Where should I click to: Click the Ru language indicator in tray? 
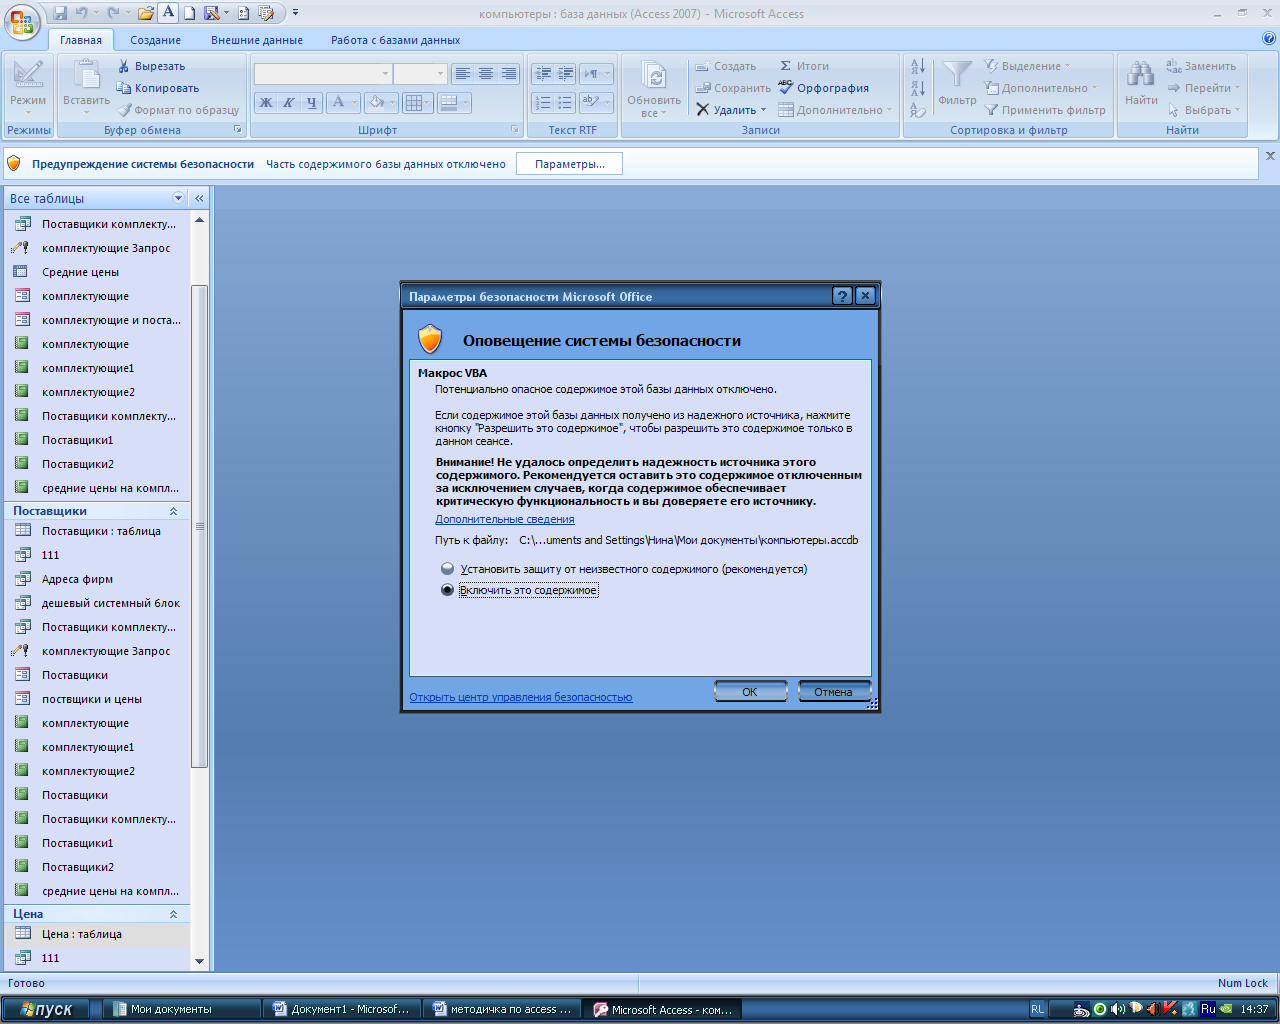(x=1208, y=1009)
